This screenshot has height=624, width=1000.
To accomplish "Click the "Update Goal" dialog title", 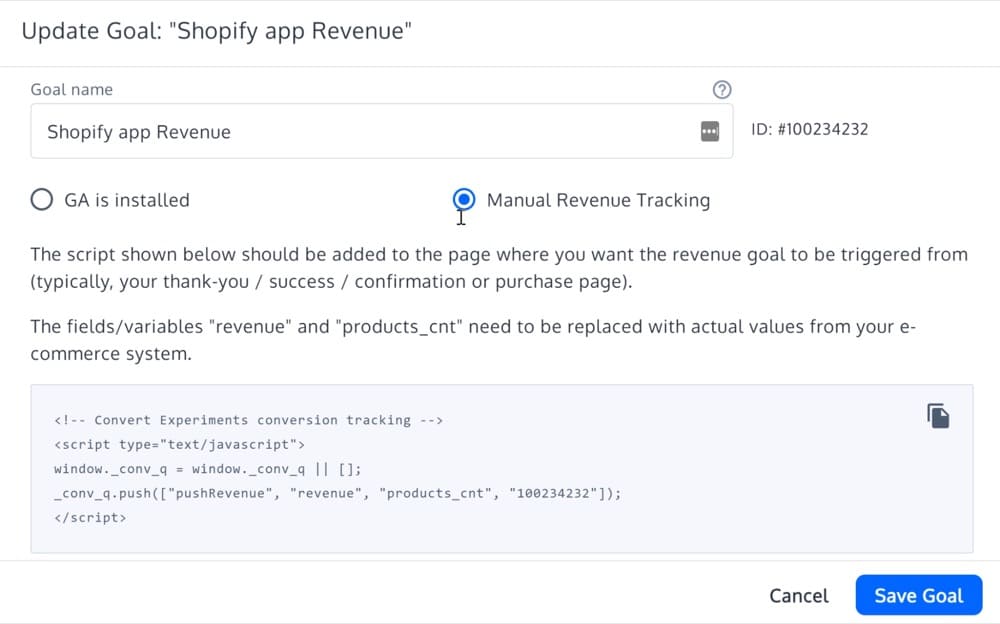I will [217, 31].
